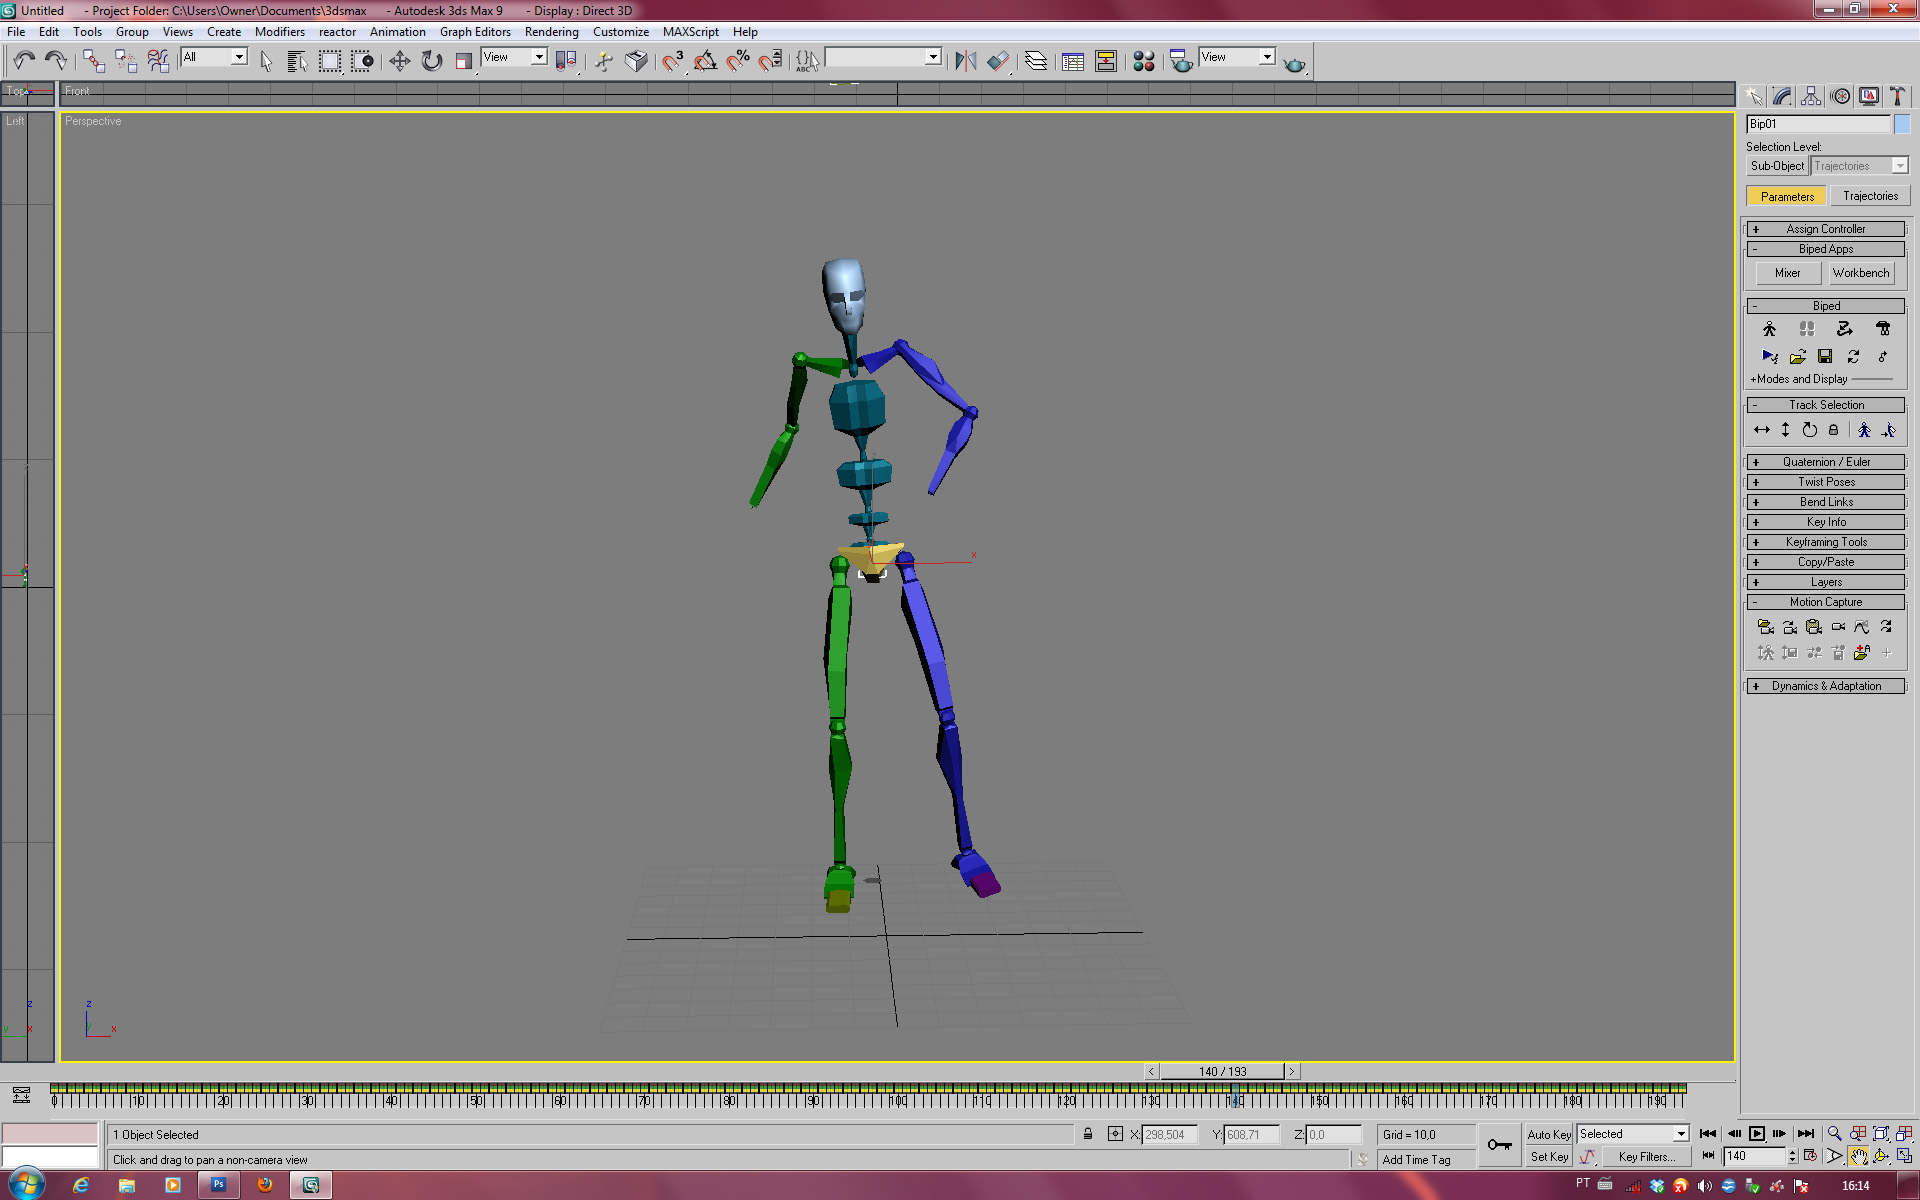This screenshot has width=1920, height=1200.
Task: Open the Animation menu
Action: coord(398,32)
